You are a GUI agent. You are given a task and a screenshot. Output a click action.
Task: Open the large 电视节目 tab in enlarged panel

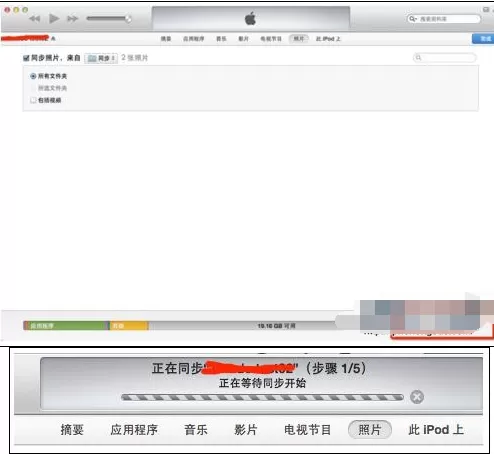click(x=307, y=430)
